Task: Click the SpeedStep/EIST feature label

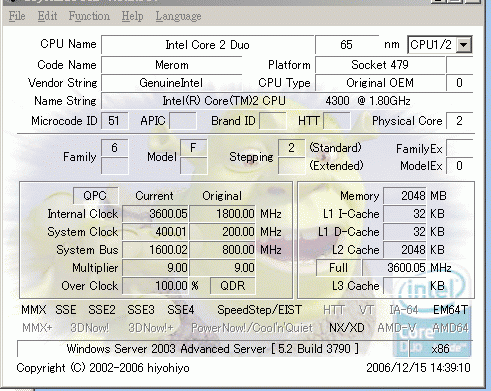Action: pyautogui.click(x=259, y=310)
